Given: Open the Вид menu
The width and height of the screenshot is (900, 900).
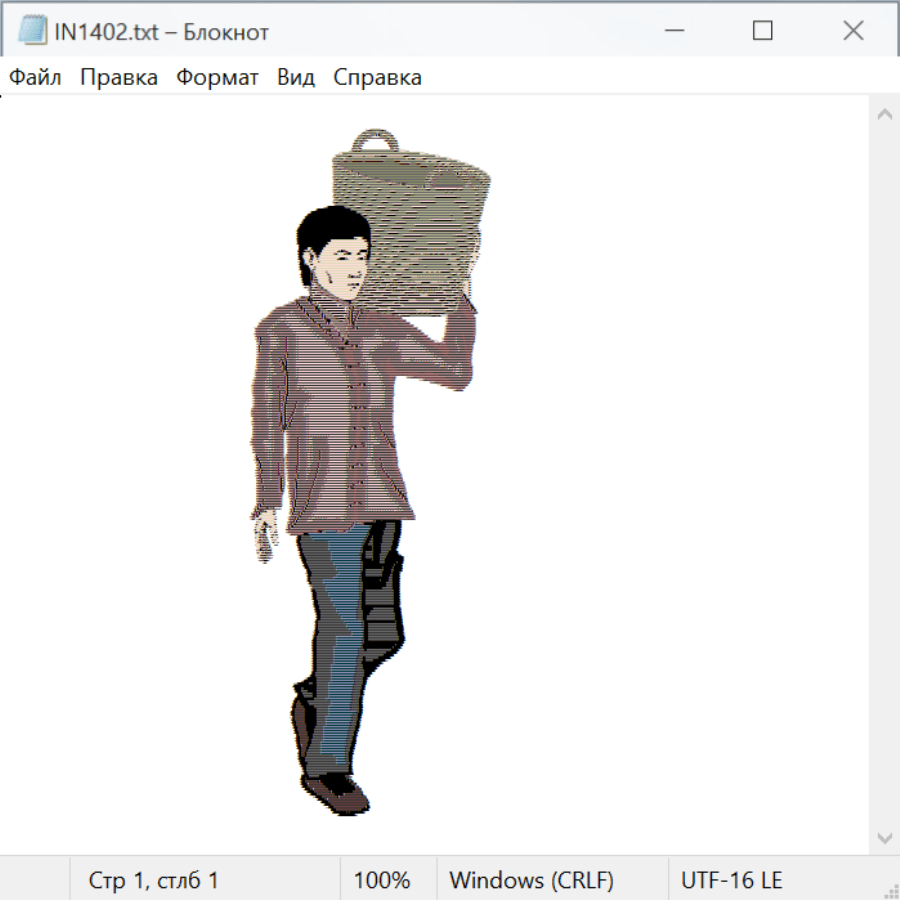Looking at the screenshot, I should pos(296,78).
